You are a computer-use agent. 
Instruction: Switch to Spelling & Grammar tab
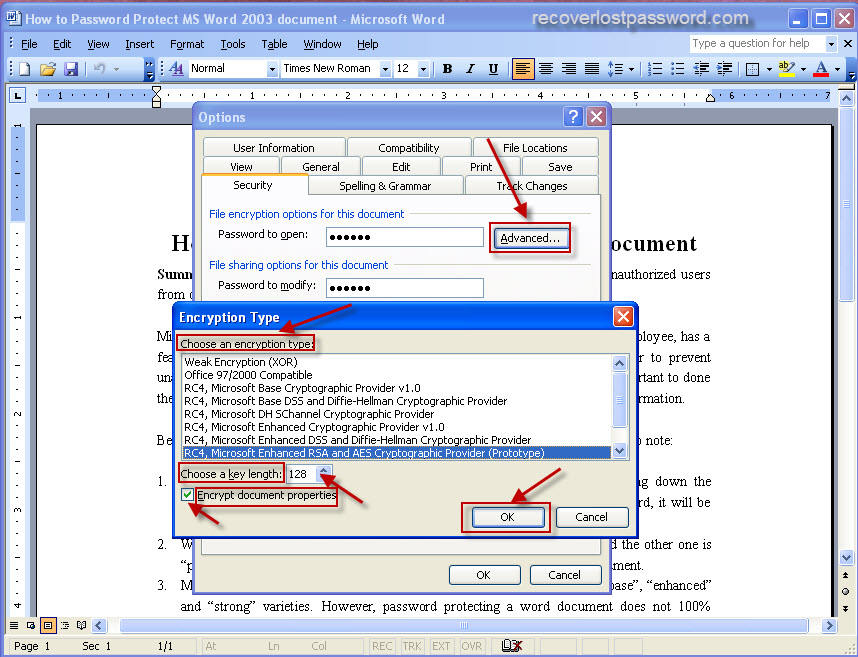(x=385, y=186)
